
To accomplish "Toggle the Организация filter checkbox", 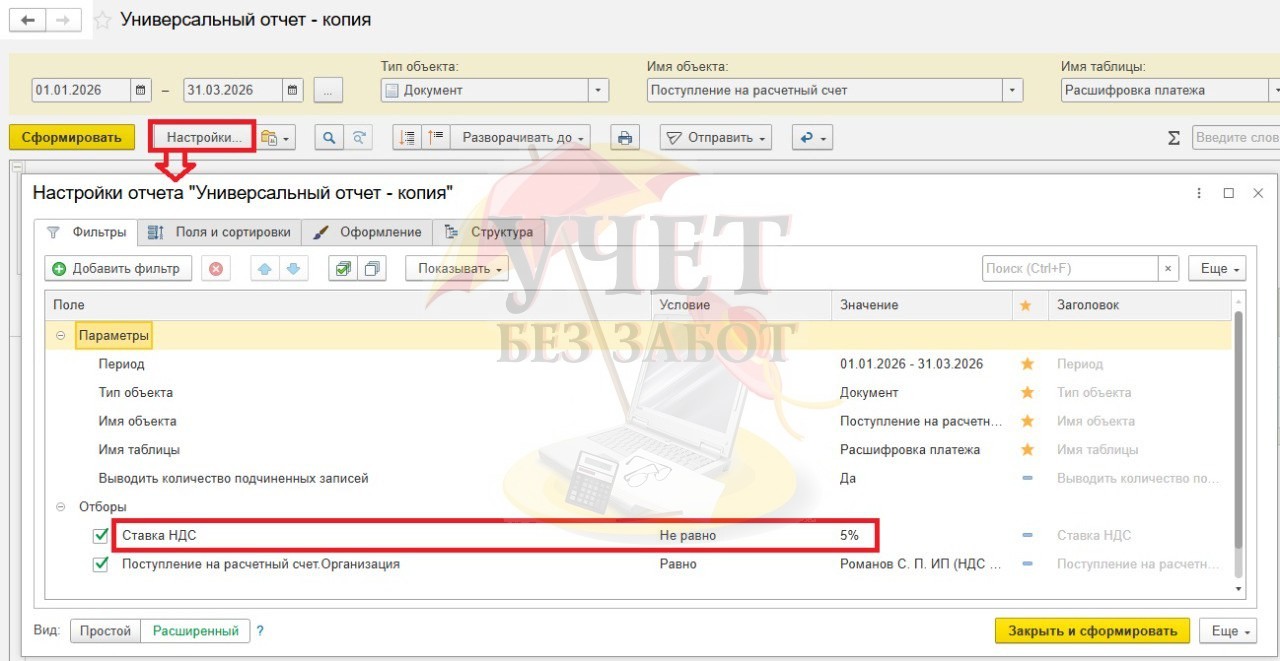I will tap(101, 564).
